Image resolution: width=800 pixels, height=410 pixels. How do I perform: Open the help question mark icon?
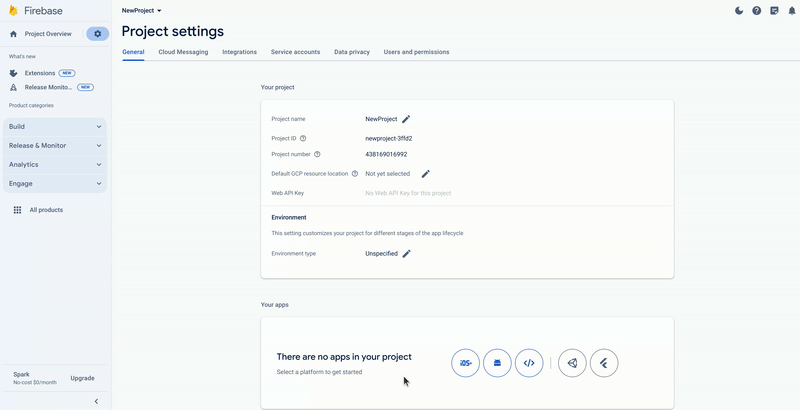757,11
